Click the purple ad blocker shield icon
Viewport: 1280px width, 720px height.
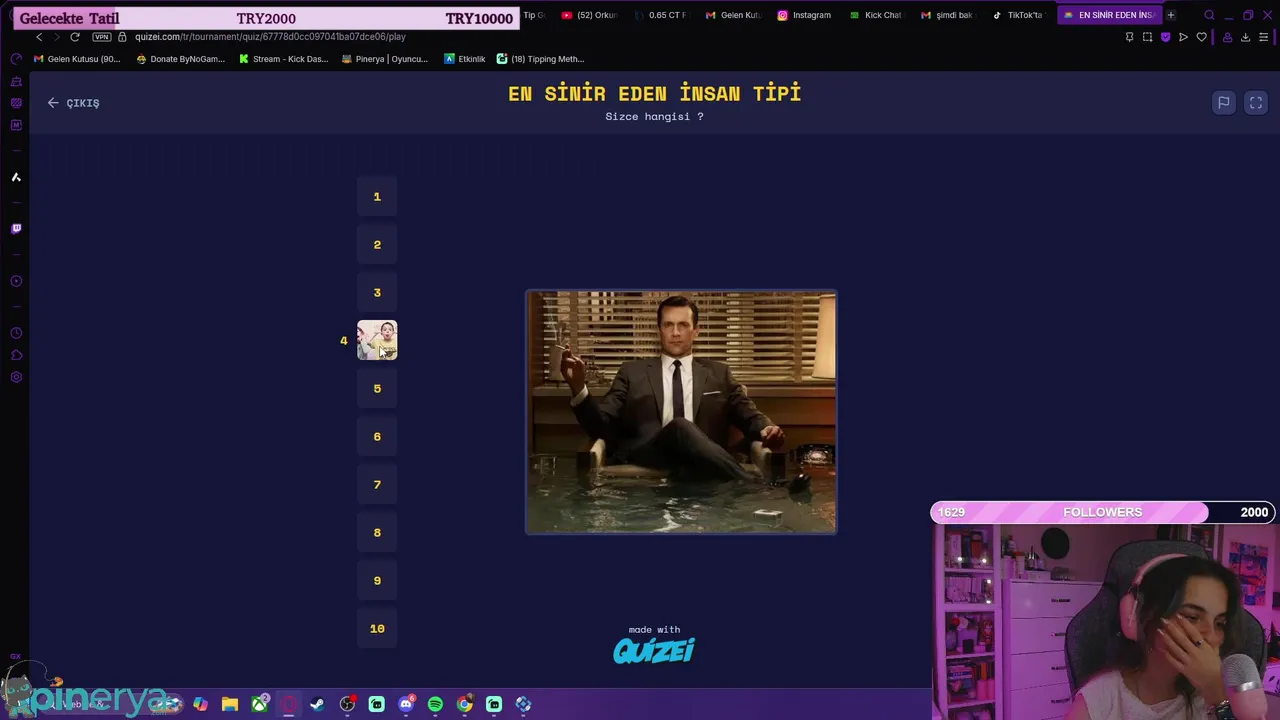pos(1165,37)
